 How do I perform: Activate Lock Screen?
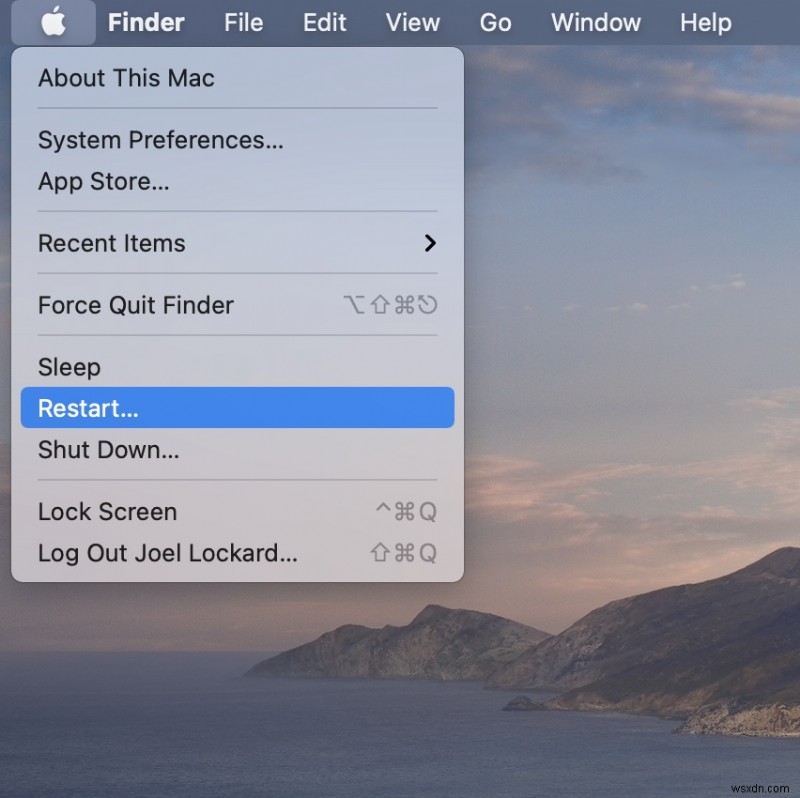pyautogui.click(x=107, y=511)
